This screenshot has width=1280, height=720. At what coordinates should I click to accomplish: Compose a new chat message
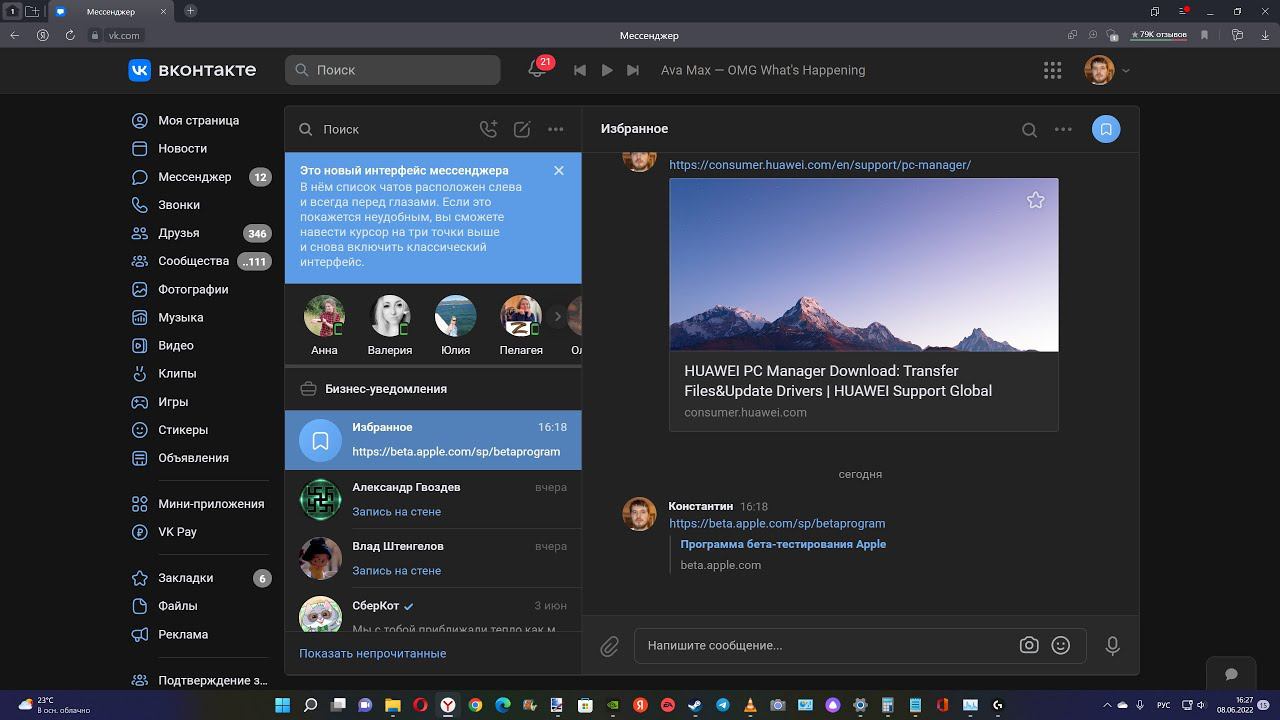tap(522, 129)
